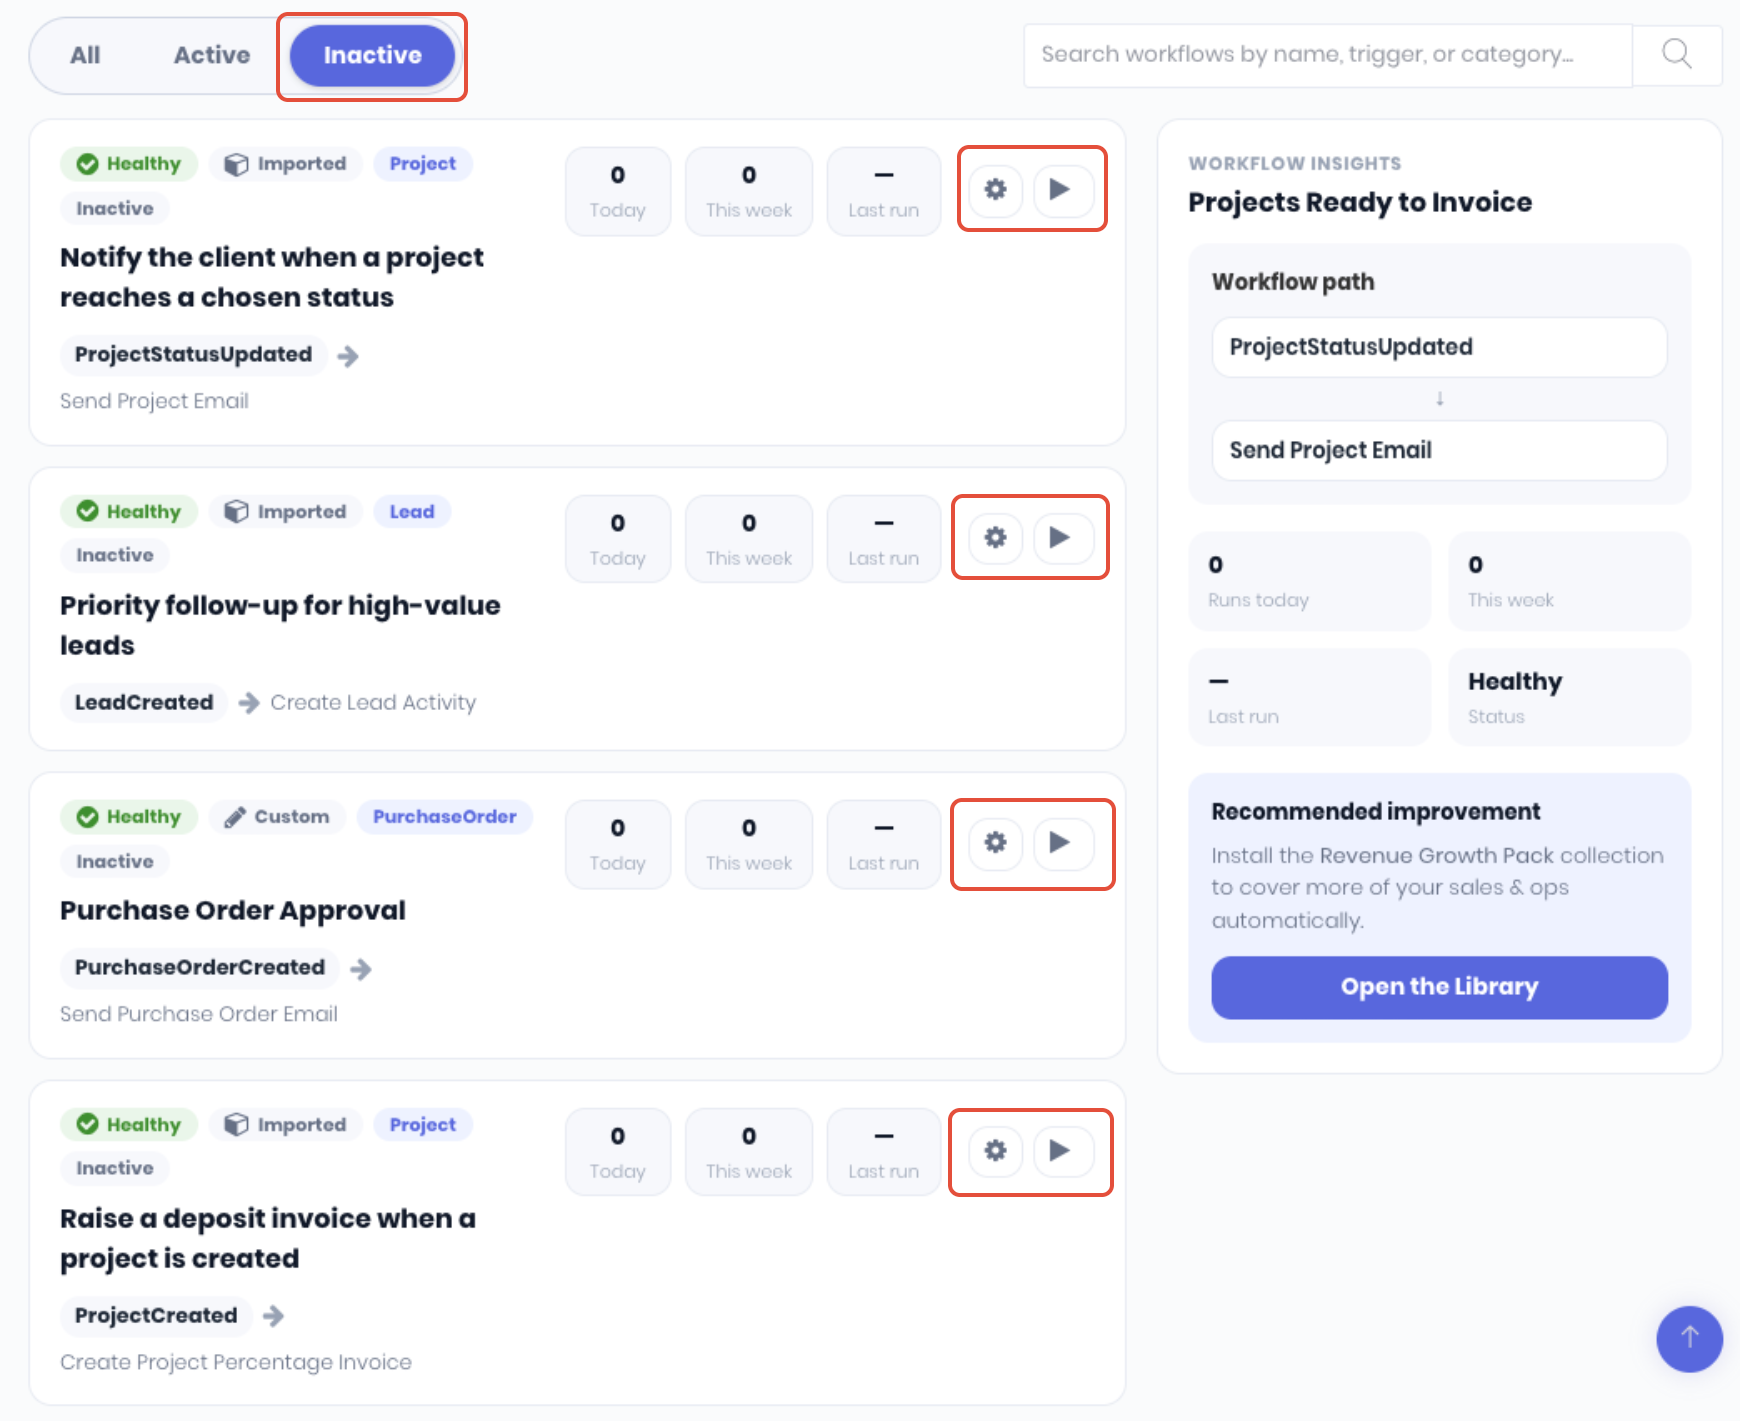Run the Notify the client workflow

click(1060, 189)
